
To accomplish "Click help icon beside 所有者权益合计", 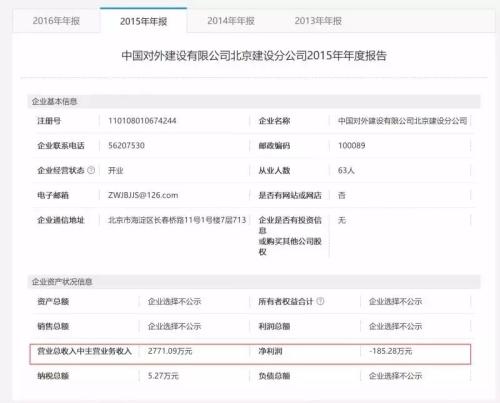I will pos(320,301).
